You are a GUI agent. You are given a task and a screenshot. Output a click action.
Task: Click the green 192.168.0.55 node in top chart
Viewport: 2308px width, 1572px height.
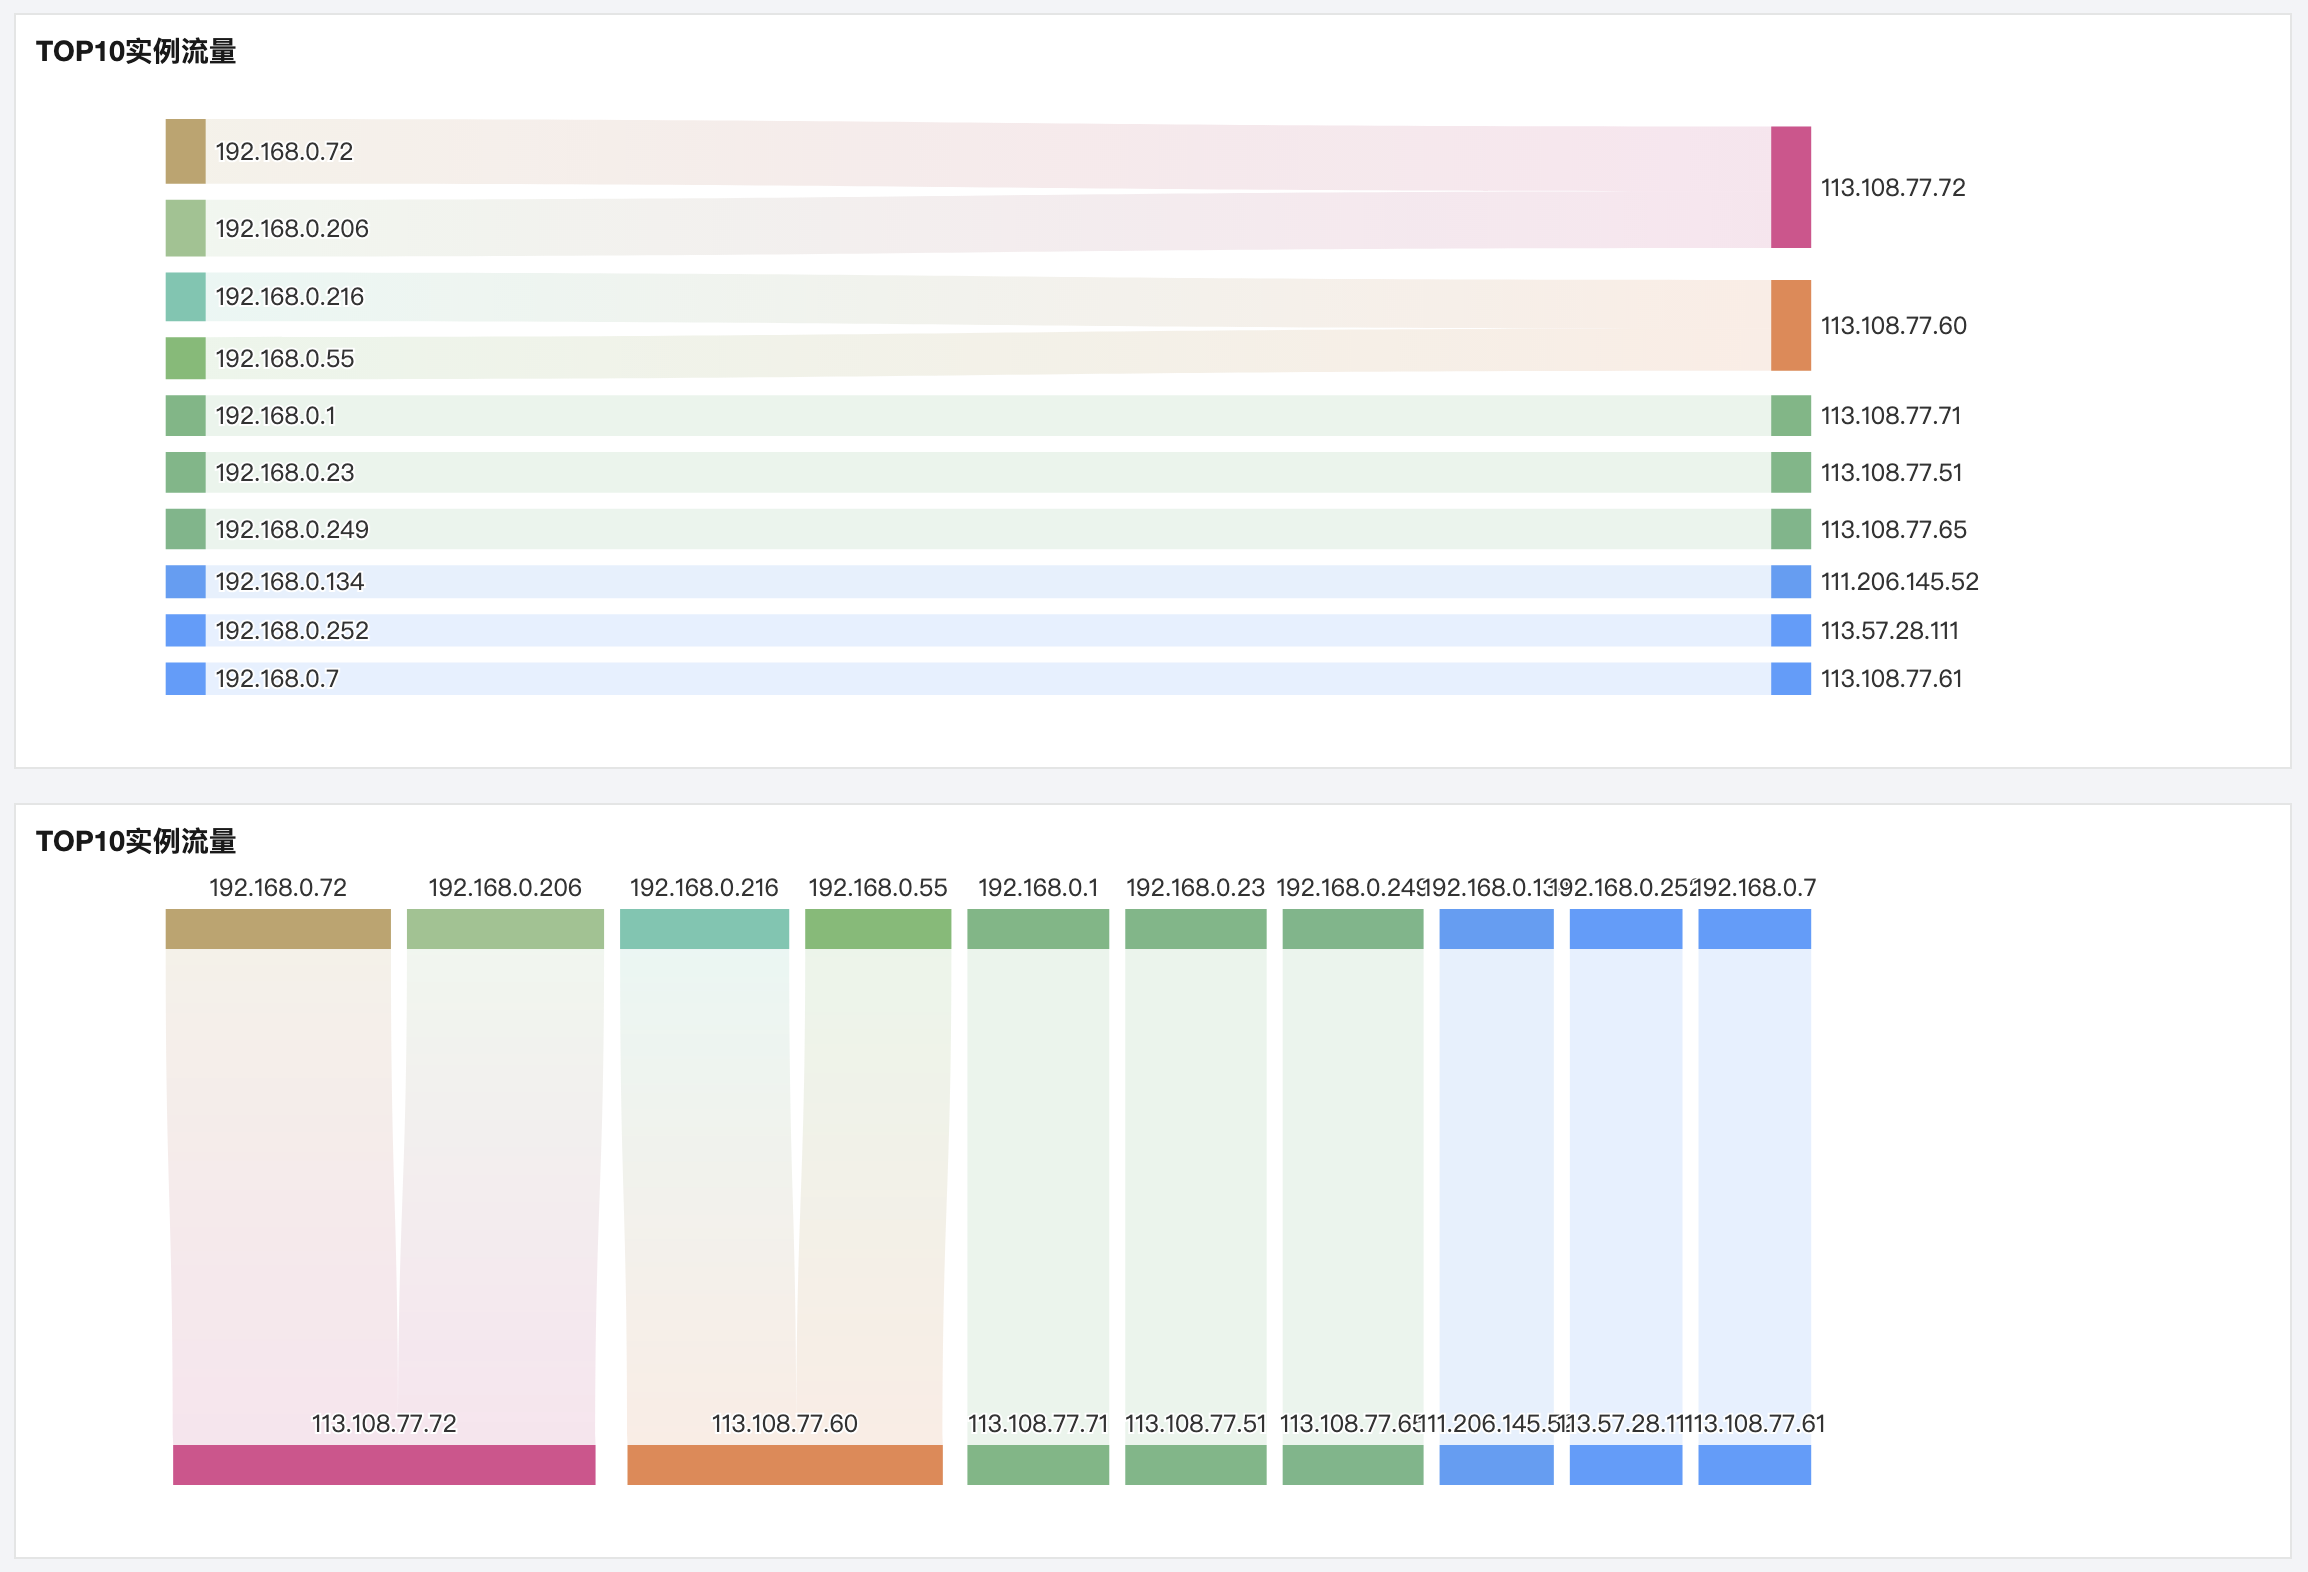[185, 358]
